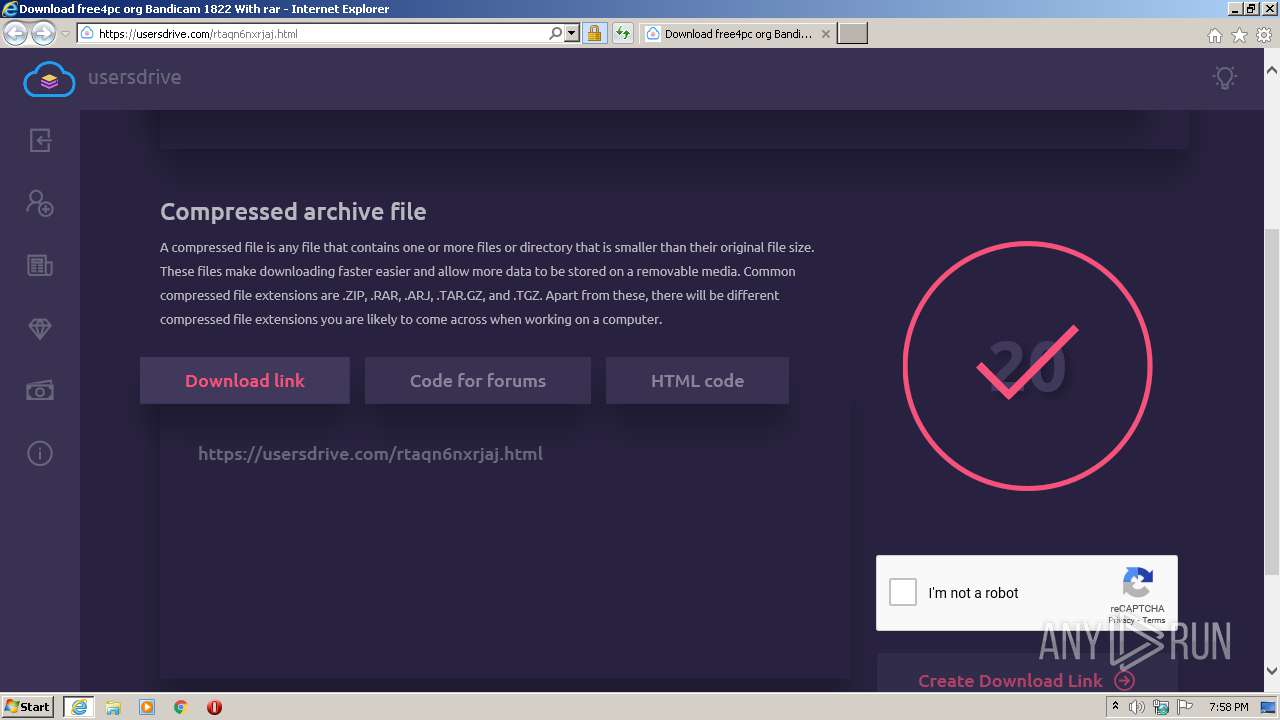
Task: Expand the address bar dropdown arrow
Action: click(572, 33)
